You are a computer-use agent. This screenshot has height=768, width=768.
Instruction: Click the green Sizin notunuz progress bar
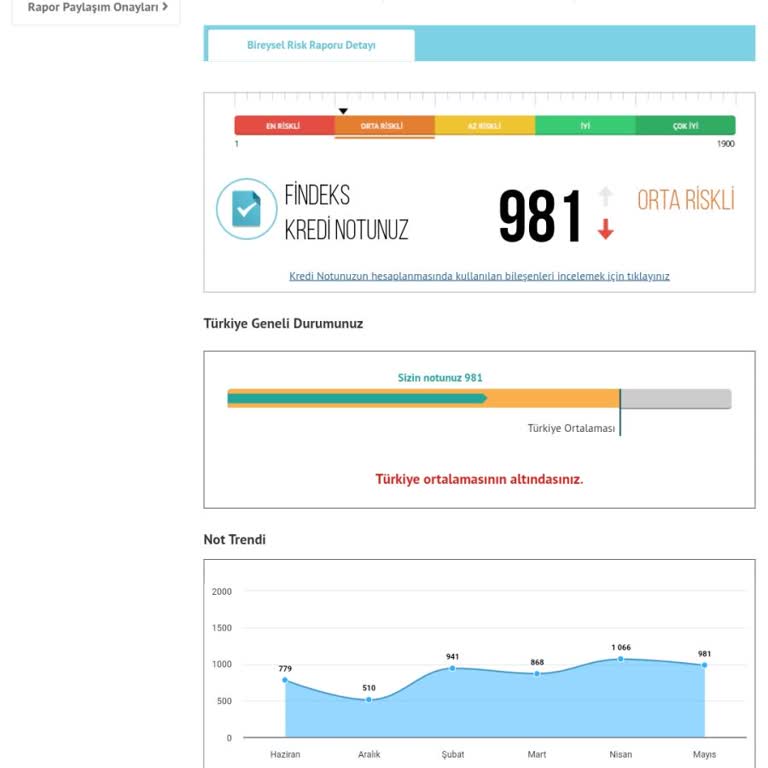pyautogui.click(x=356, y=398)
